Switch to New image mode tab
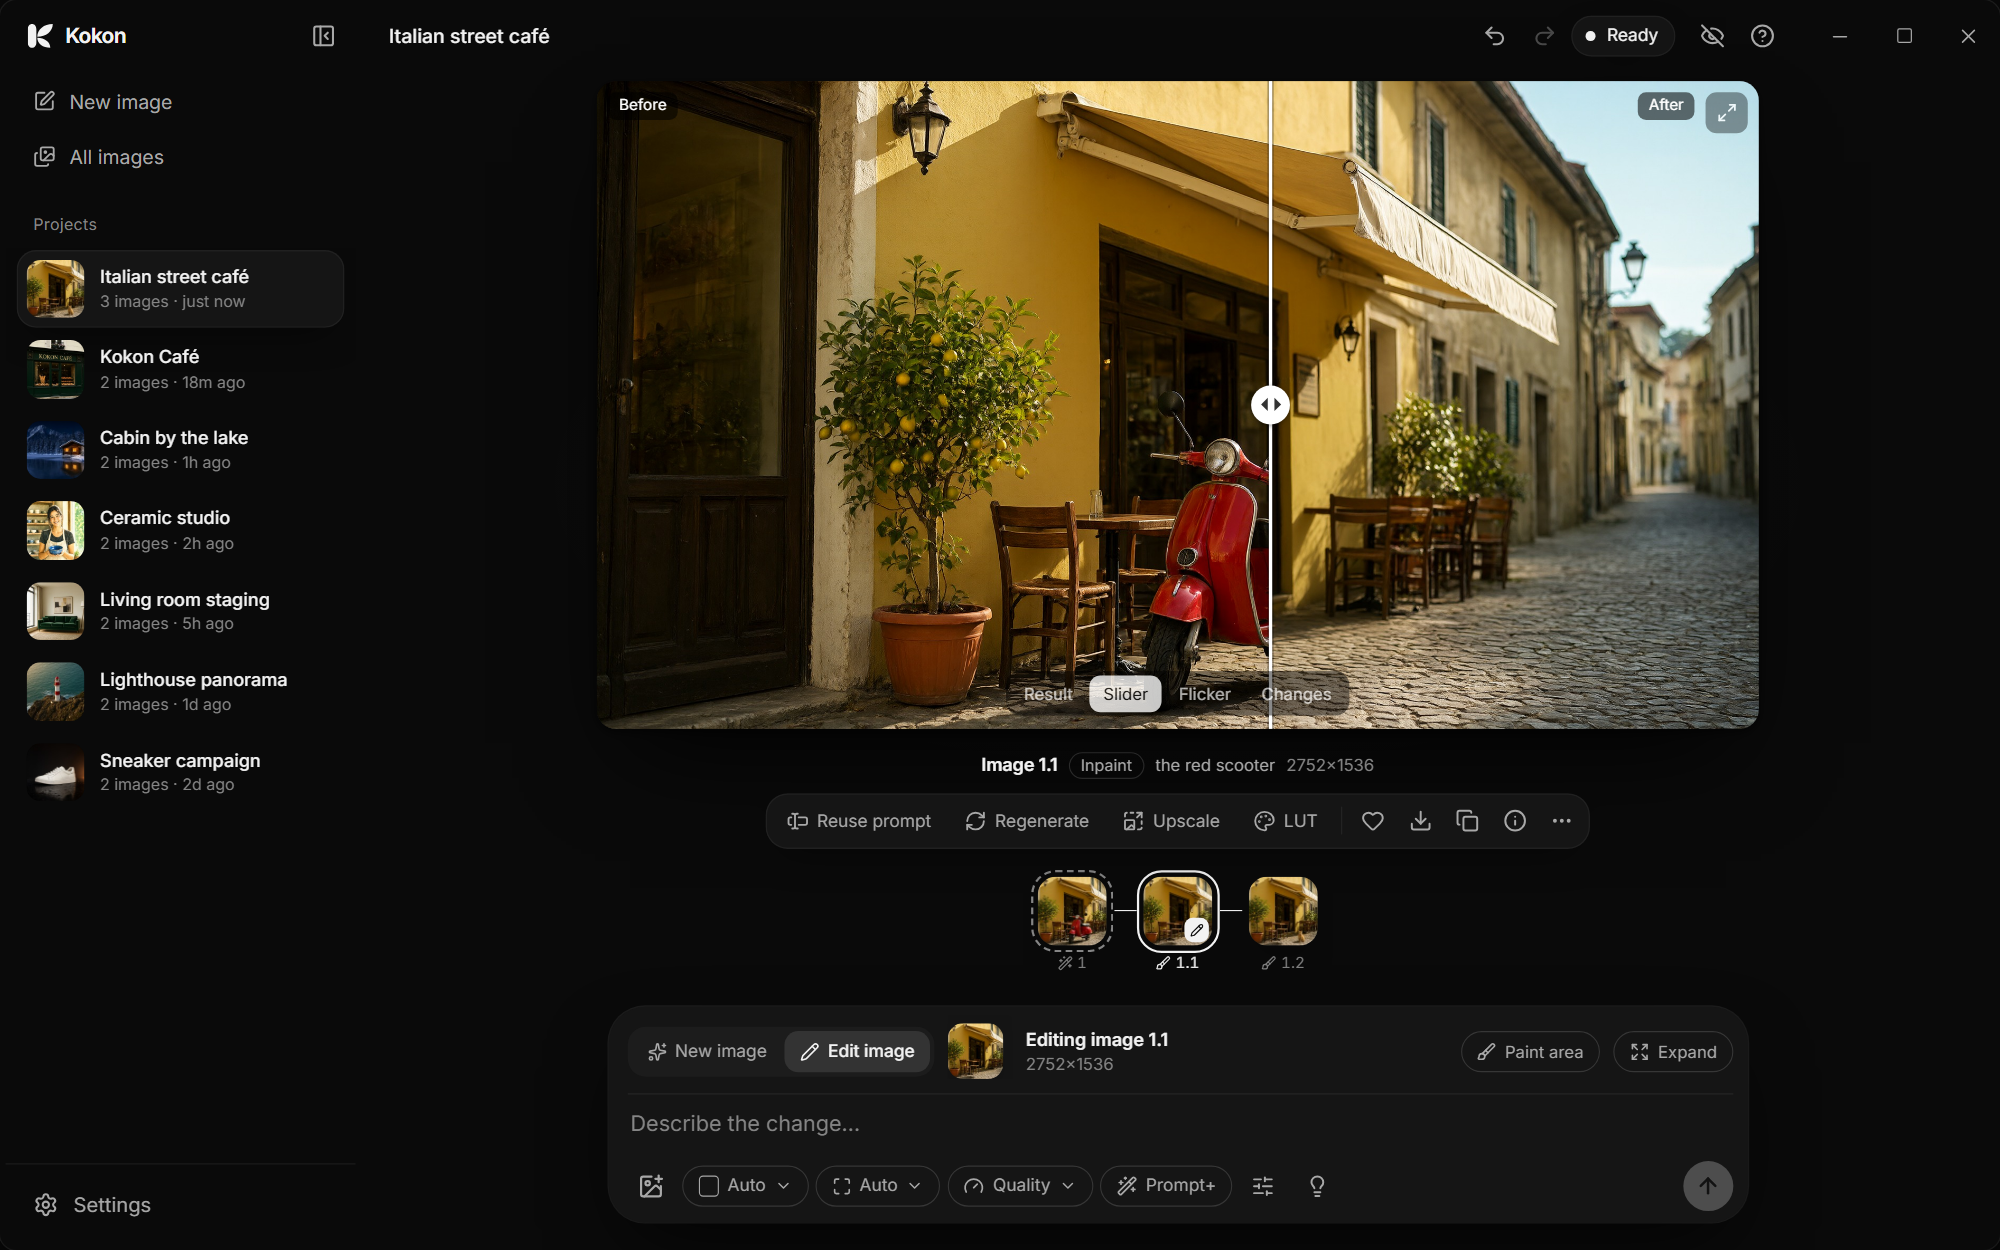 click(707, 1051)
